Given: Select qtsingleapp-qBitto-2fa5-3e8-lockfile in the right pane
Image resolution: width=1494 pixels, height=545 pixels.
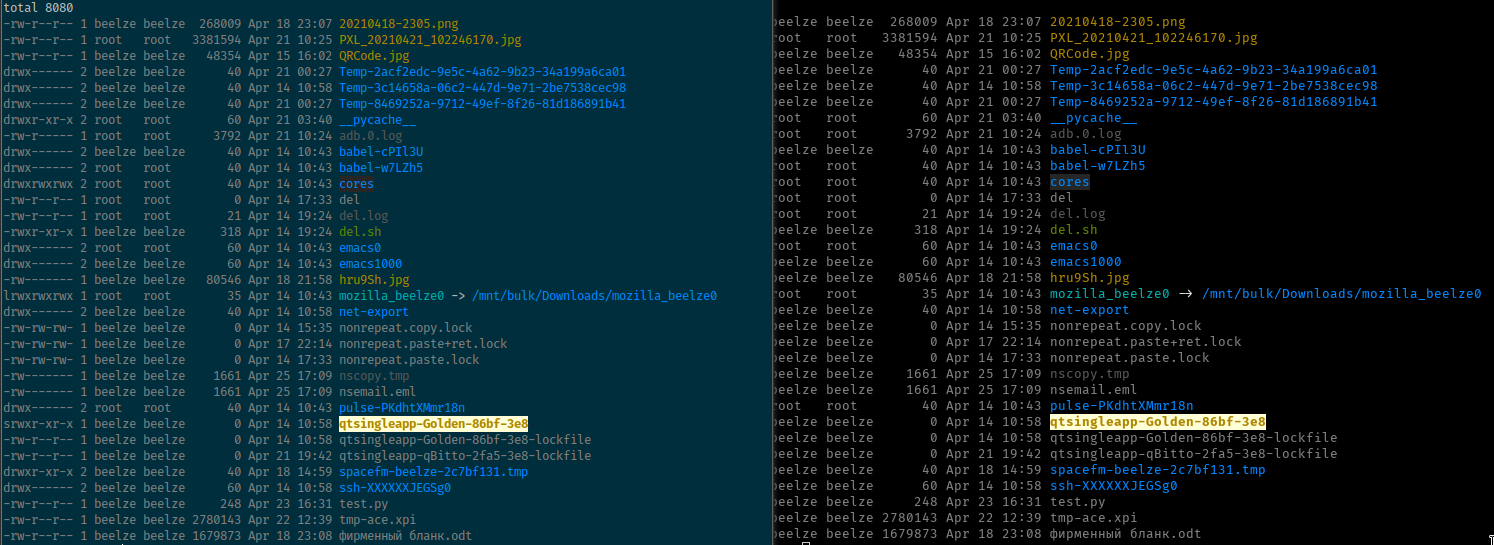Looking at the screenshot, I should point(1194,453).
